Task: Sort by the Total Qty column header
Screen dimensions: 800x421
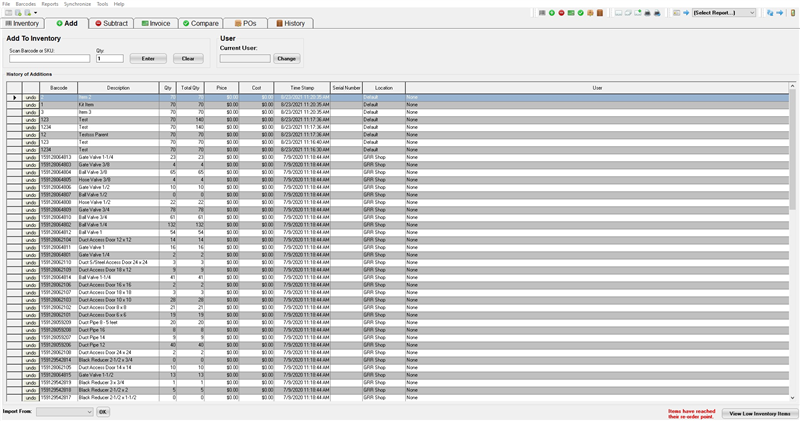Action: [190, 88]
